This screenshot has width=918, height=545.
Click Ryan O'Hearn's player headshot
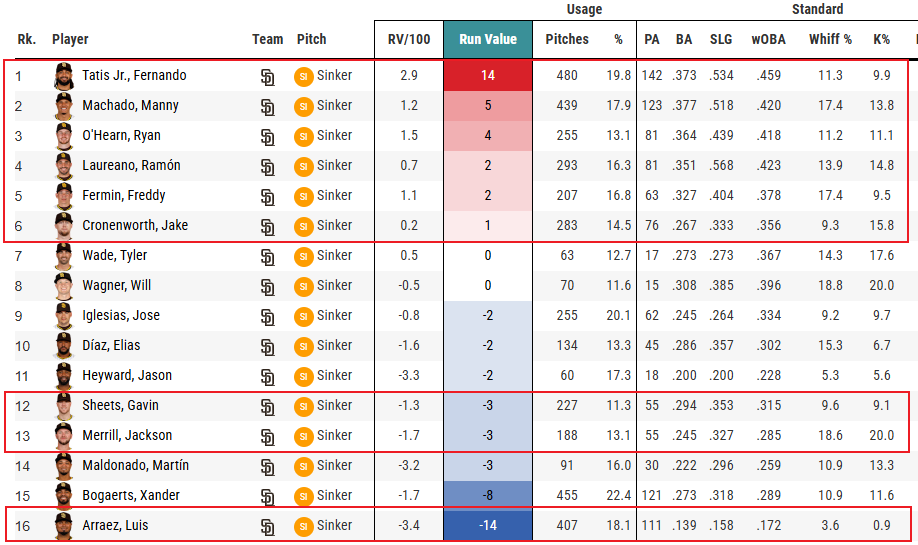tap(64, 136)
